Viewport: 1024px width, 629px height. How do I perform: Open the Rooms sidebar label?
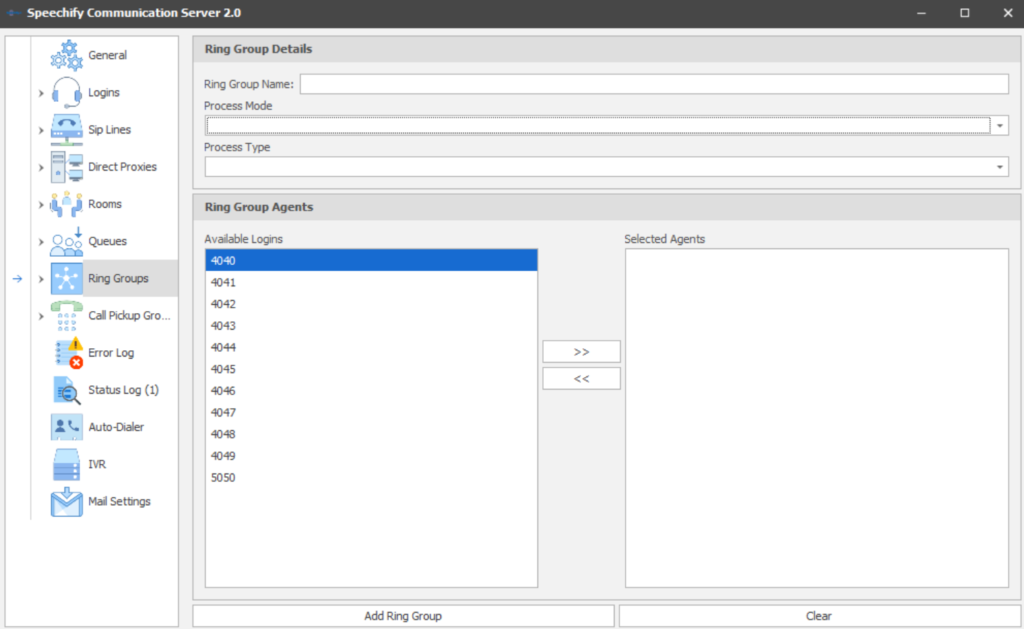tap(105, 204)
